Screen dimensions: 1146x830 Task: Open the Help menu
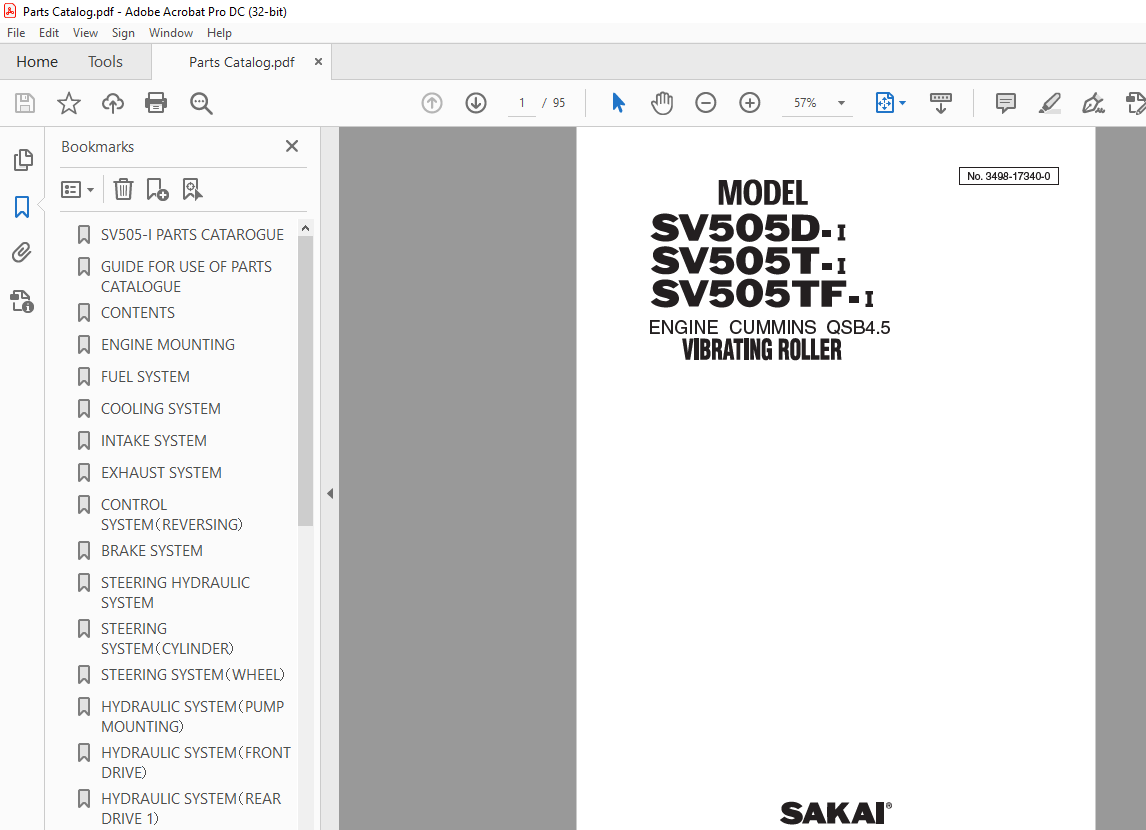(x=219, y=33)
